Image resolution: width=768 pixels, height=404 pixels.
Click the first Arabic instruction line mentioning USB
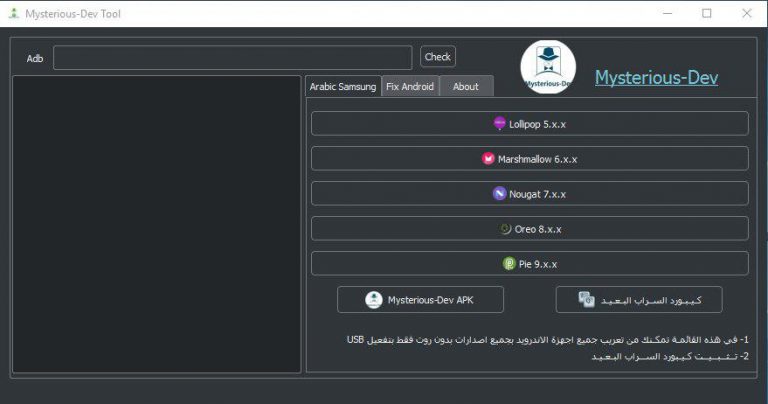click(x=548, y=339)
